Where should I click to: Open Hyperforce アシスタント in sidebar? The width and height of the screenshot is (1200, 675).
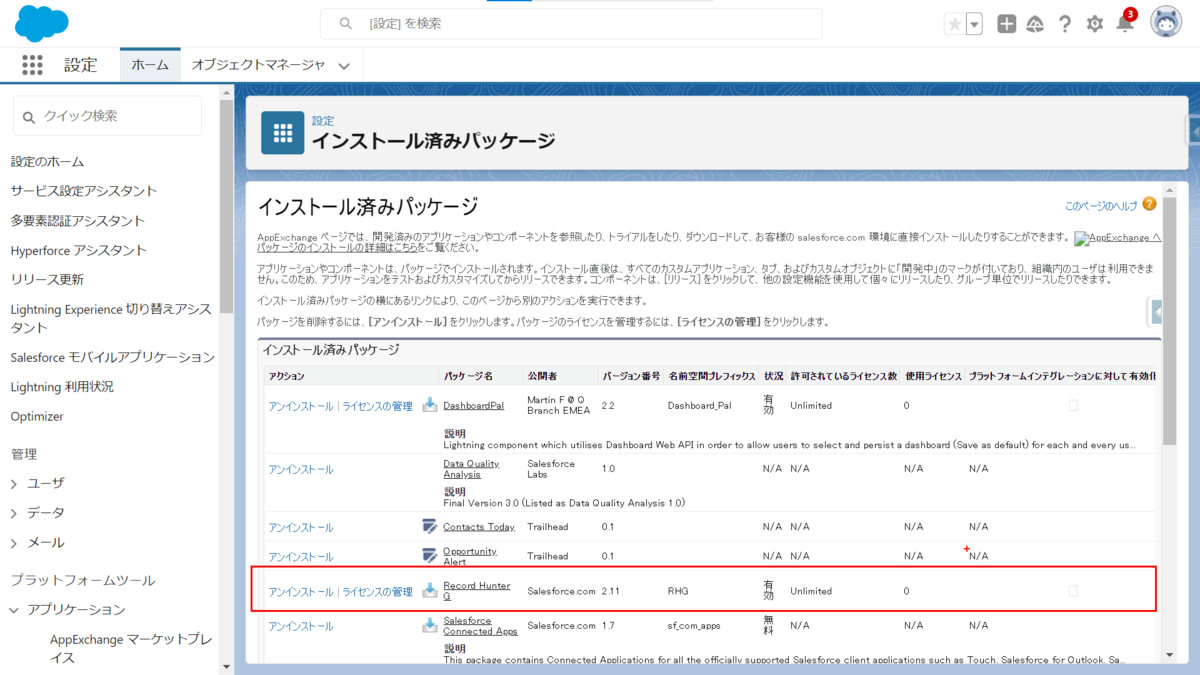(79, 250)
